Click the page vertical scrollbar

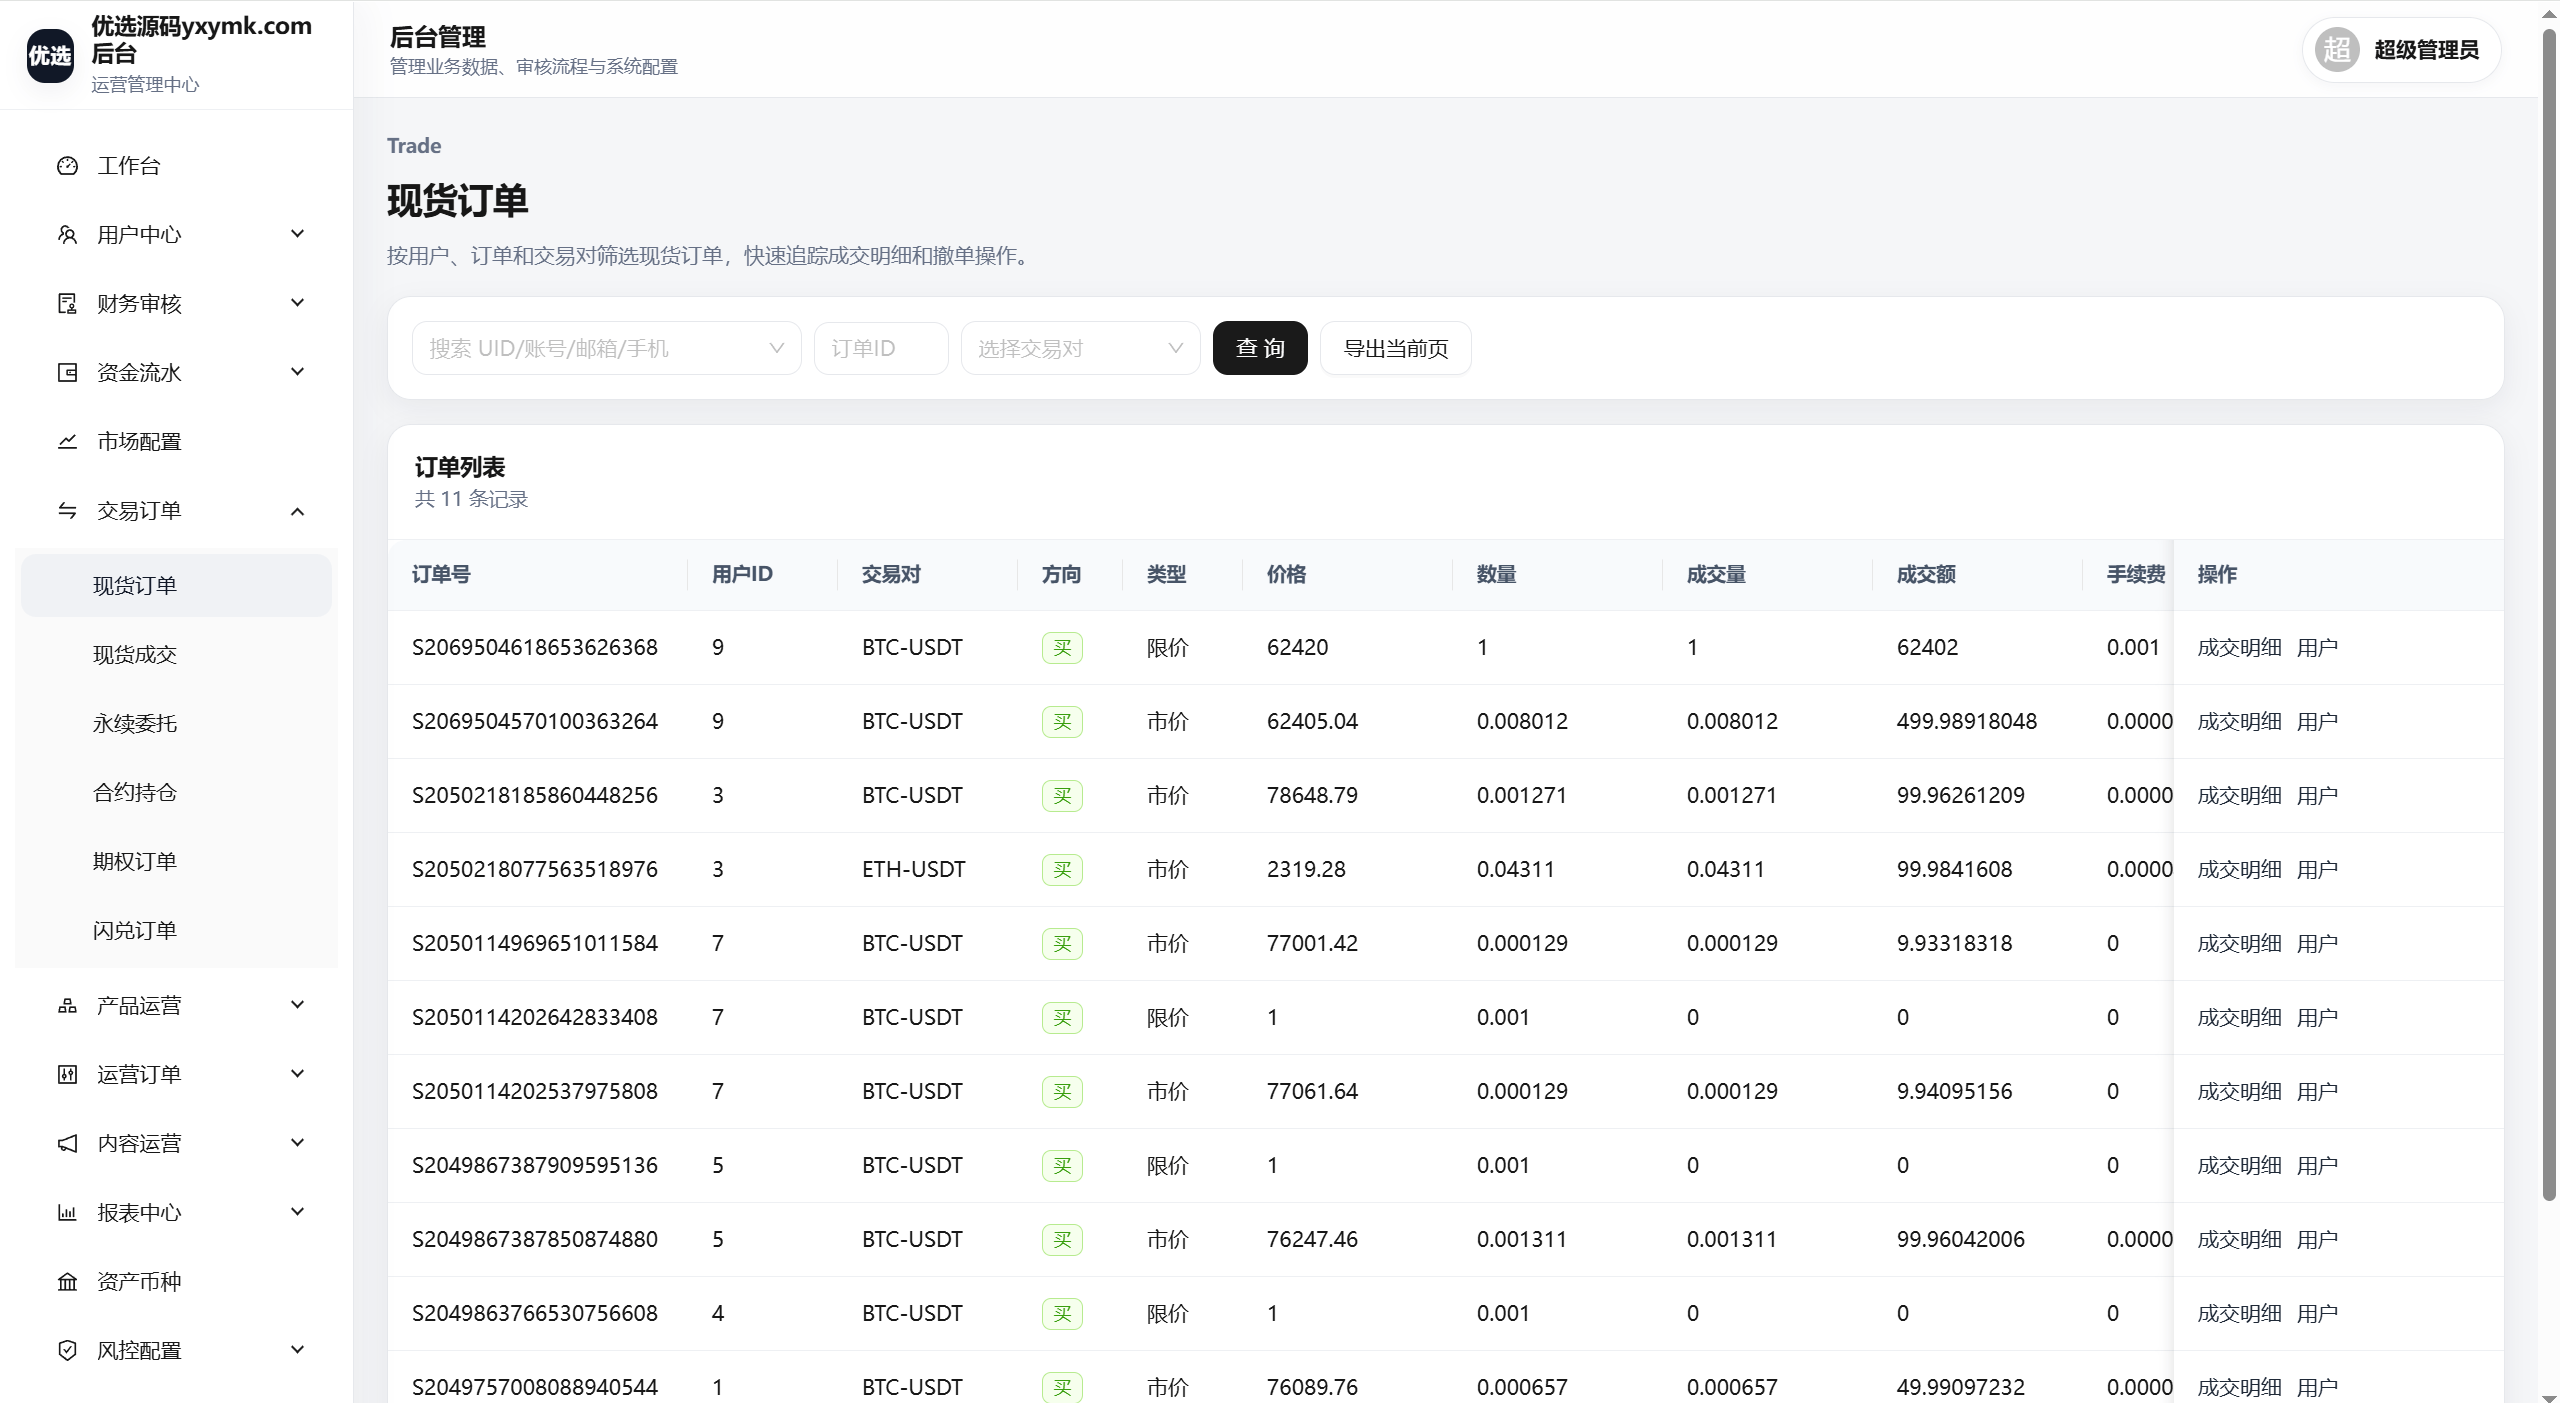click(2549, 615)
